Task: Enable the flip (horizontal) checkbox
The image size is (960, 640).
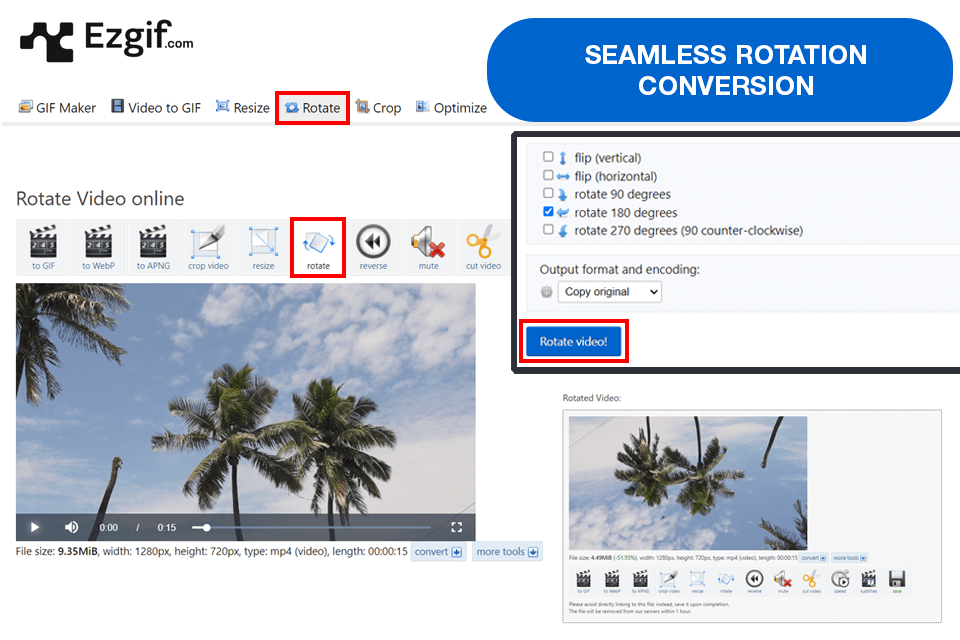Action: click(548, 175)
